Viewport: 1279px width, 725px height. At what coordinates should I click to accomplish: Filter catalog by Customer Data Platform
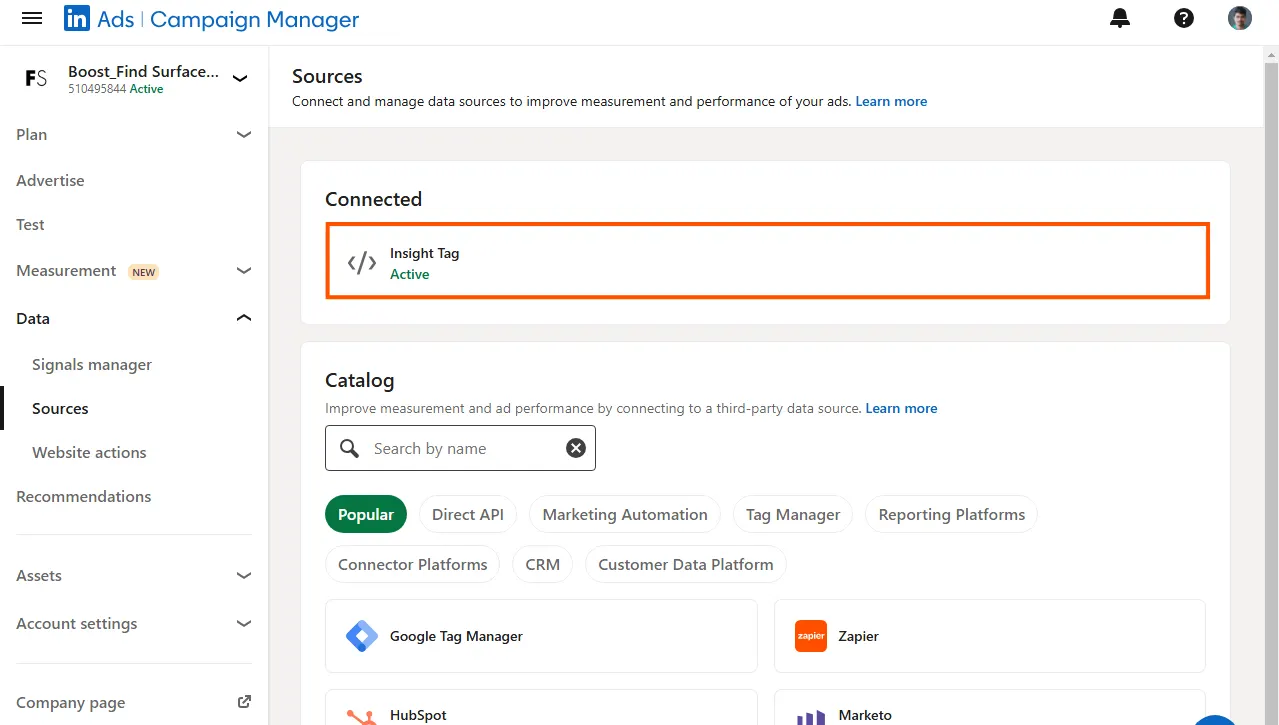pos(686,564)
